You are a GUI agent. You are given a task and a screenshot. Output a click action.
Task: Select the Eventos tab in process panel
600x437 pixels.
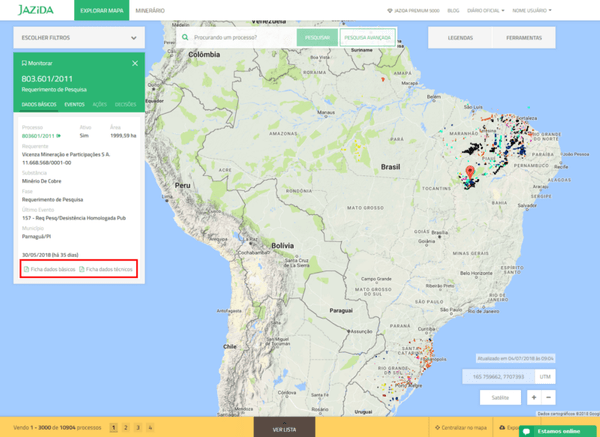[x=74, y=104]
